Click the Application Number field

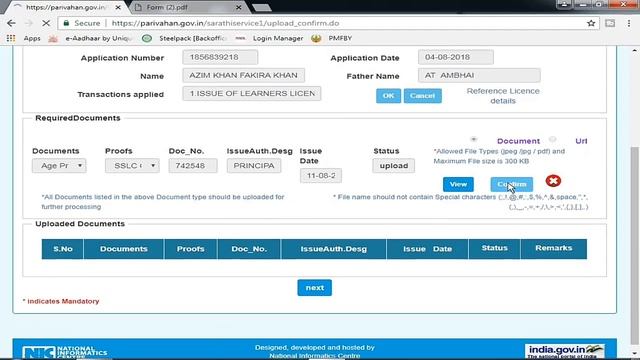220,57
